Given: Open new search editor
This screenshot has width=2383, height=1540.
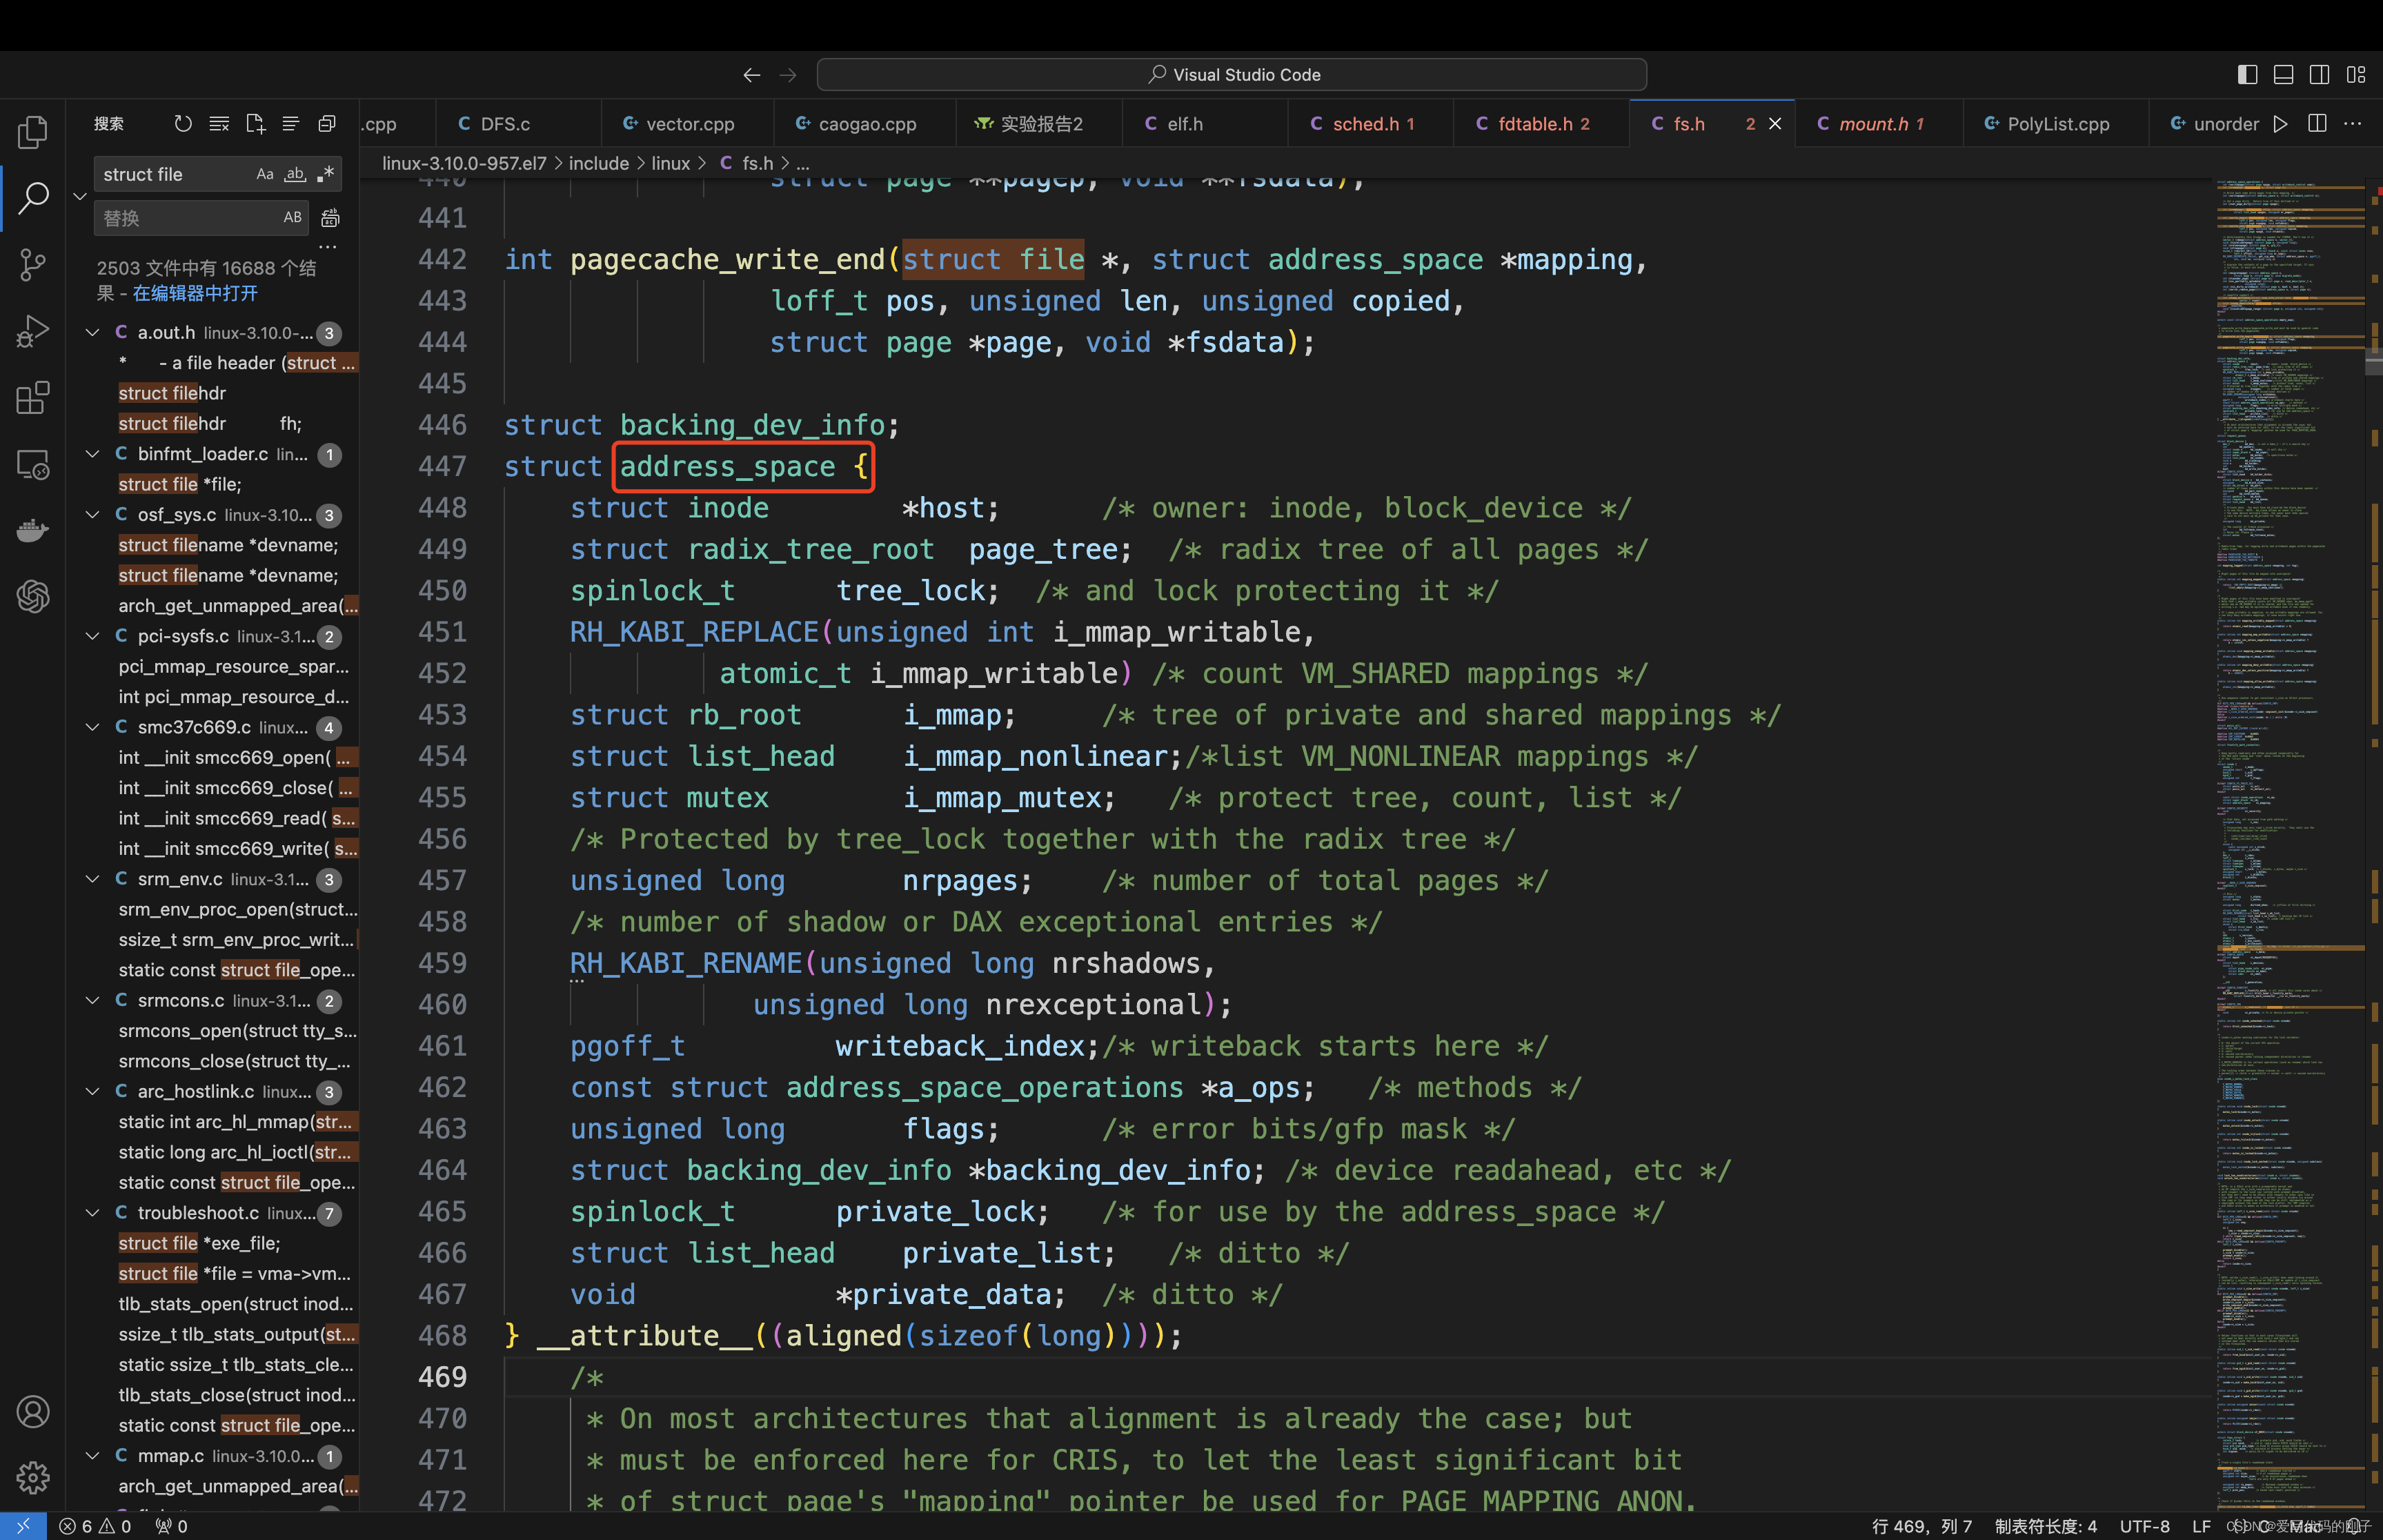Looking at the screenshot, I should click(255, 124).
